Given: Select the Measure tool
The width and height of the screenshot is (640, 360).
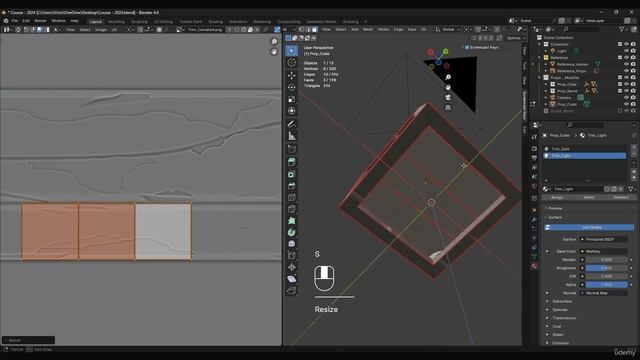Looking at the screenshot, I should click(x=291, y=136).
